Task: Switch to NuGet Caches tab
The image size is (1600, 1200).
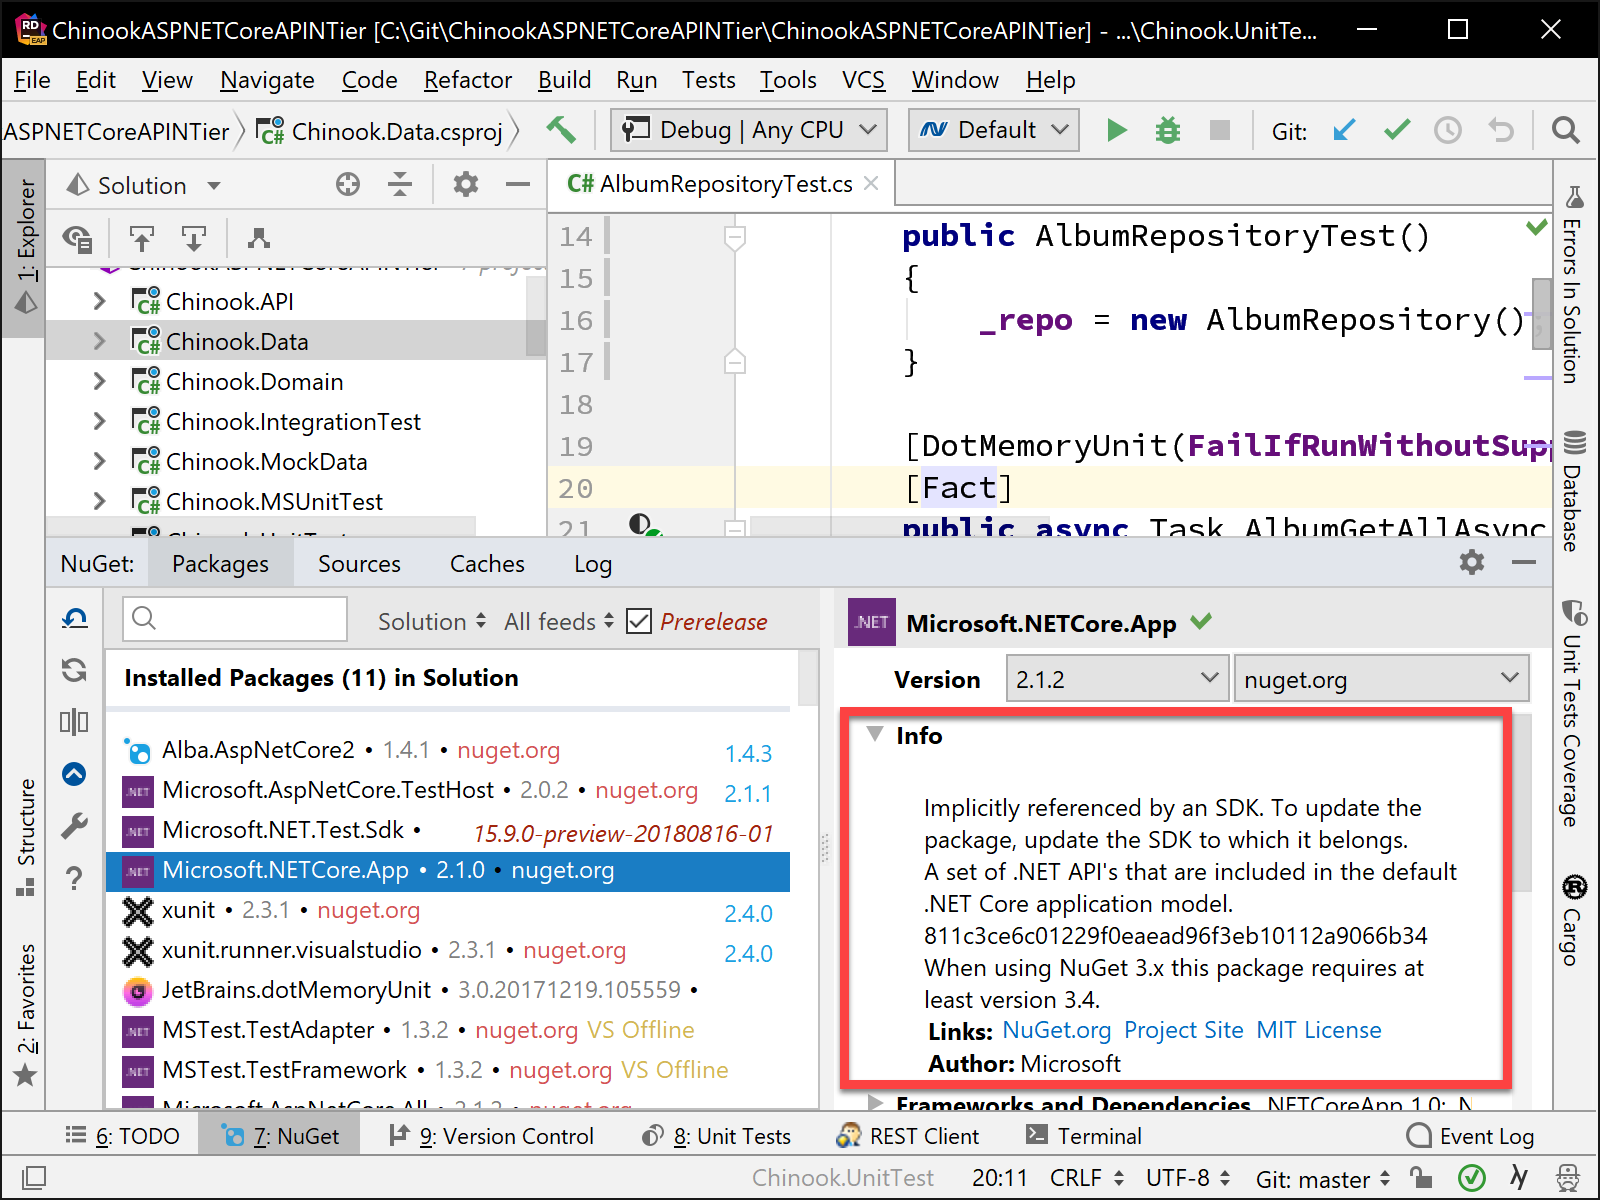Action: [x=487, y=564]
